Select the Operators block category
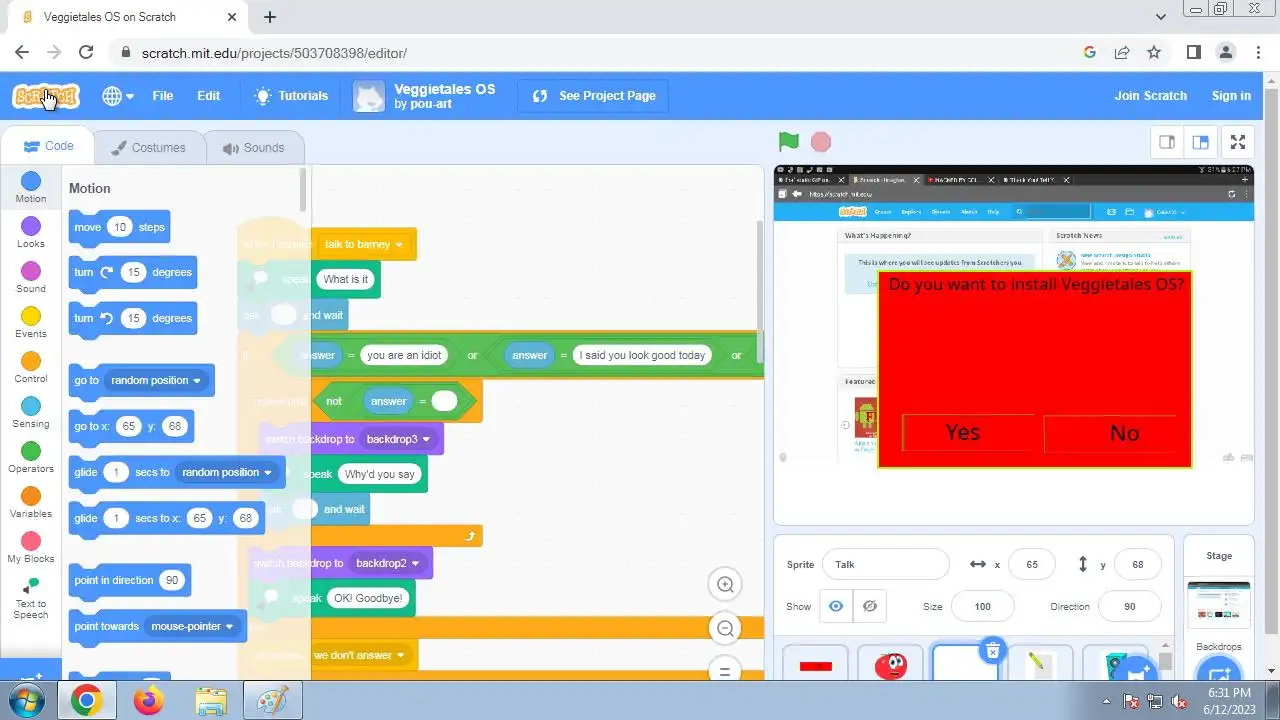Viewport: 1280px width, 720px height. (31, 457)
